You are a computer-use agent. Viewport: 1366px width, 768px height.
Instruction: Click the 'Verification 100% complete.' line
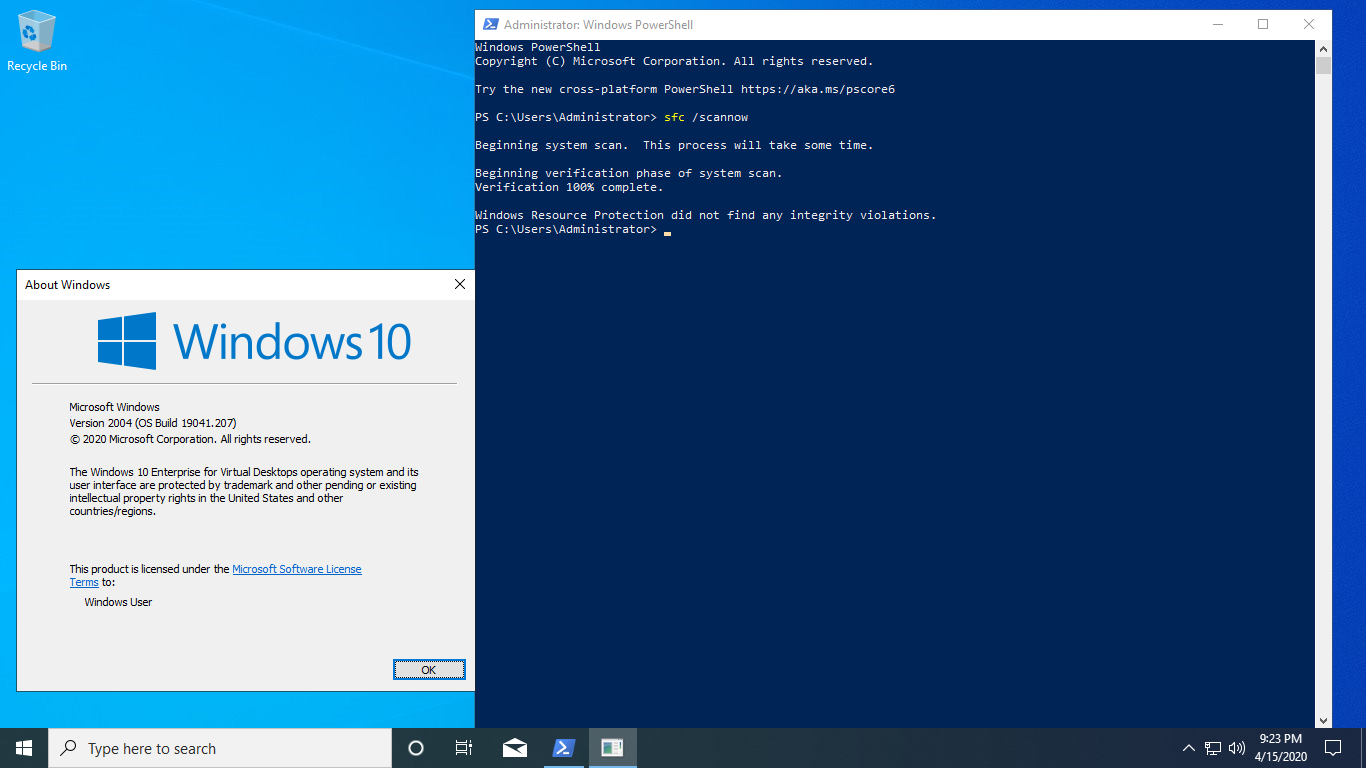(x=569, y=187)
